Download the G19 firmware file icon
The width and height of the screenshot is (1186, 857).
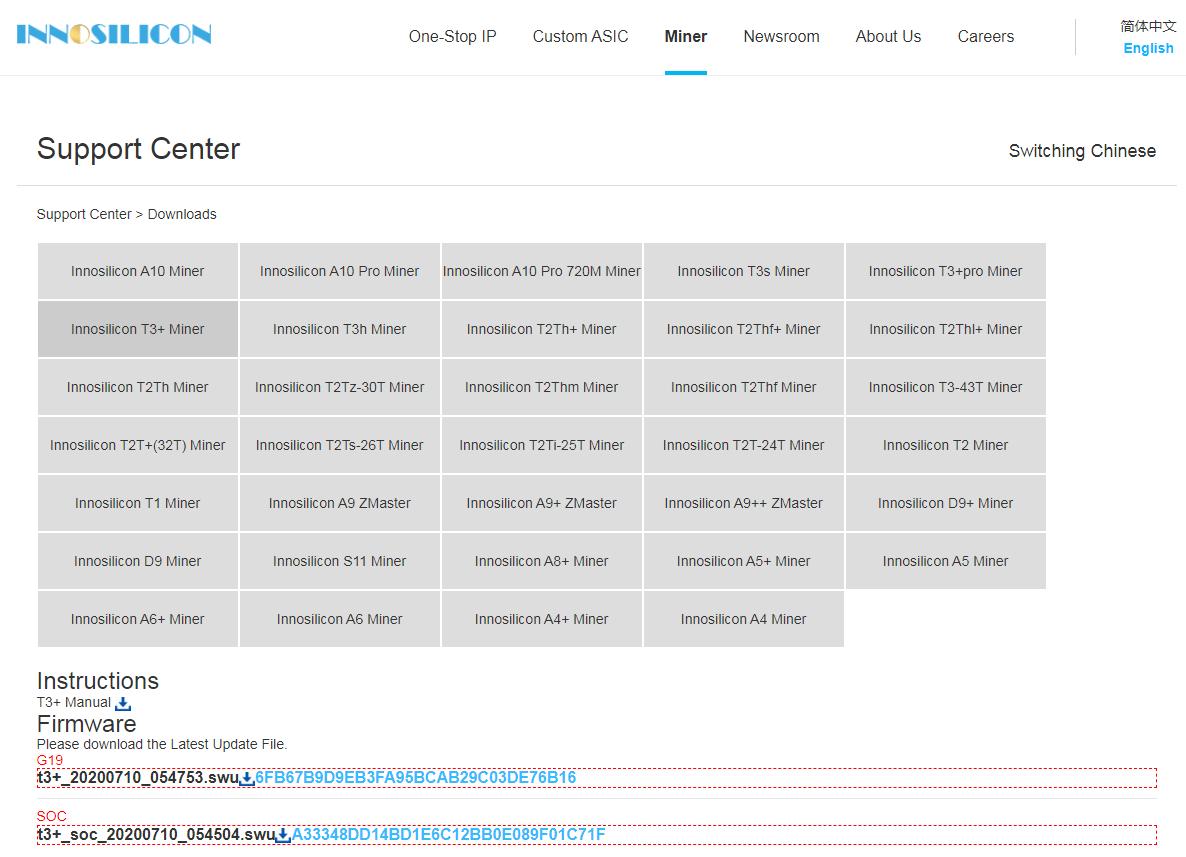(247, 778)
